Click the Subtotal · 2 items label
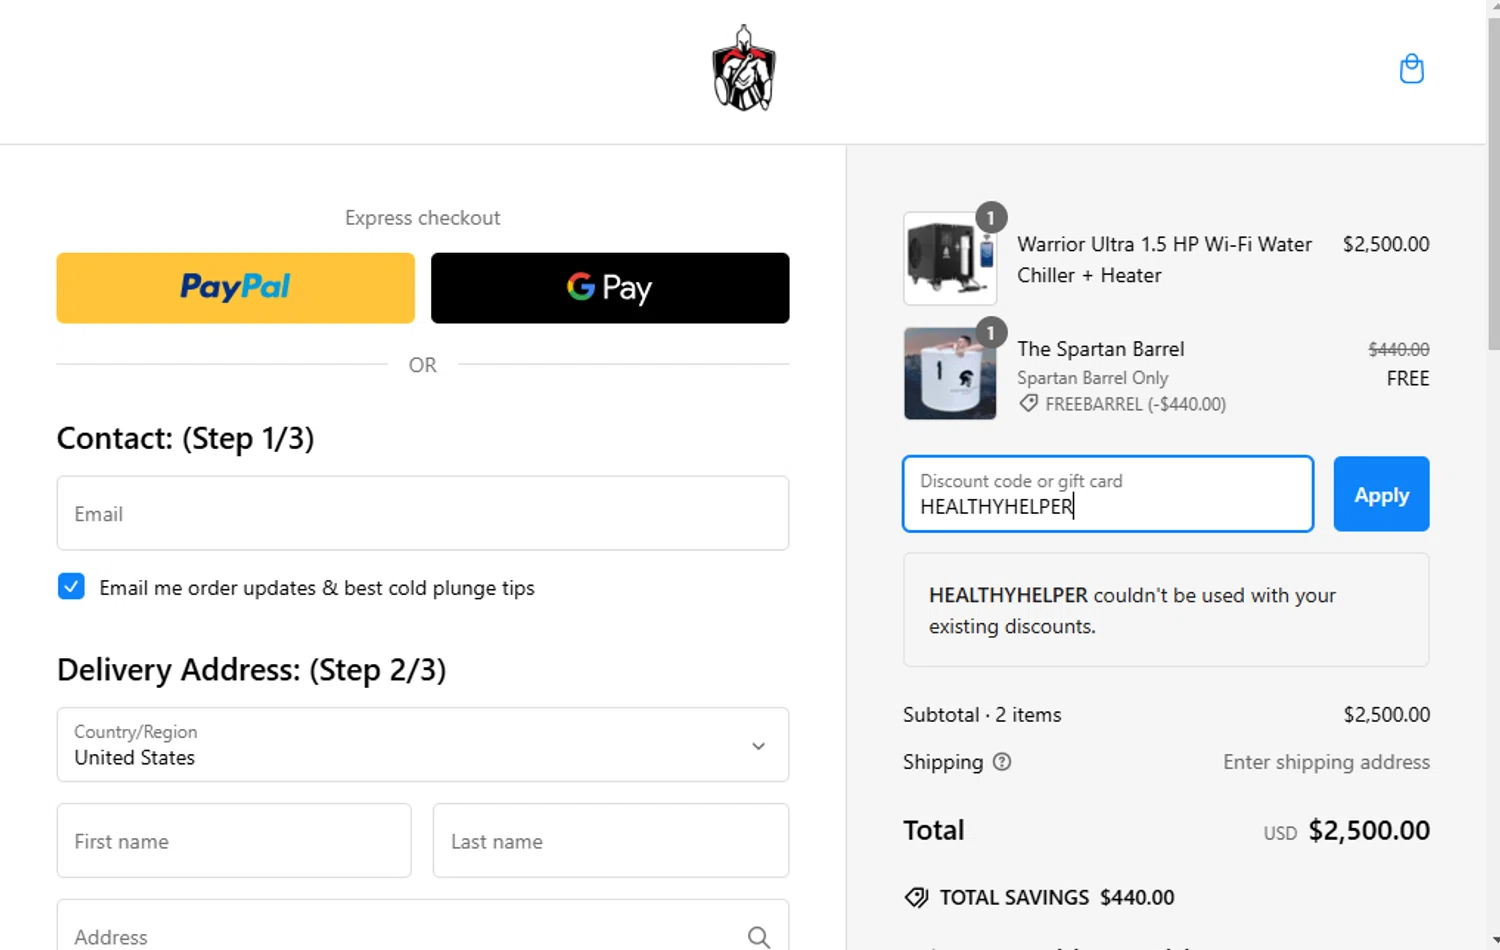 (x=982, y=715)
